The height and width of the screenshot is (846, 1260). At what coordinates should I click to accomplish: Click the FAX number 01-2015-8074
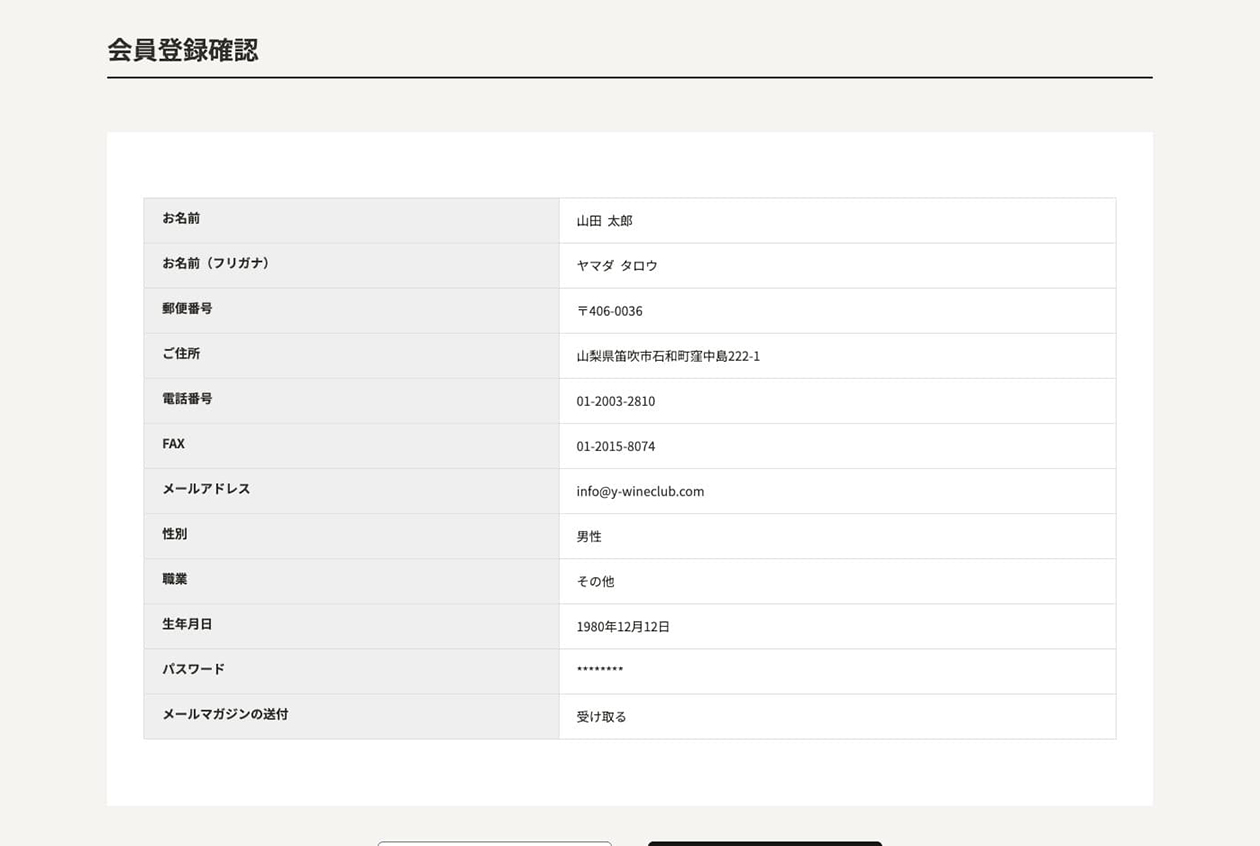[x=616, y=446]
